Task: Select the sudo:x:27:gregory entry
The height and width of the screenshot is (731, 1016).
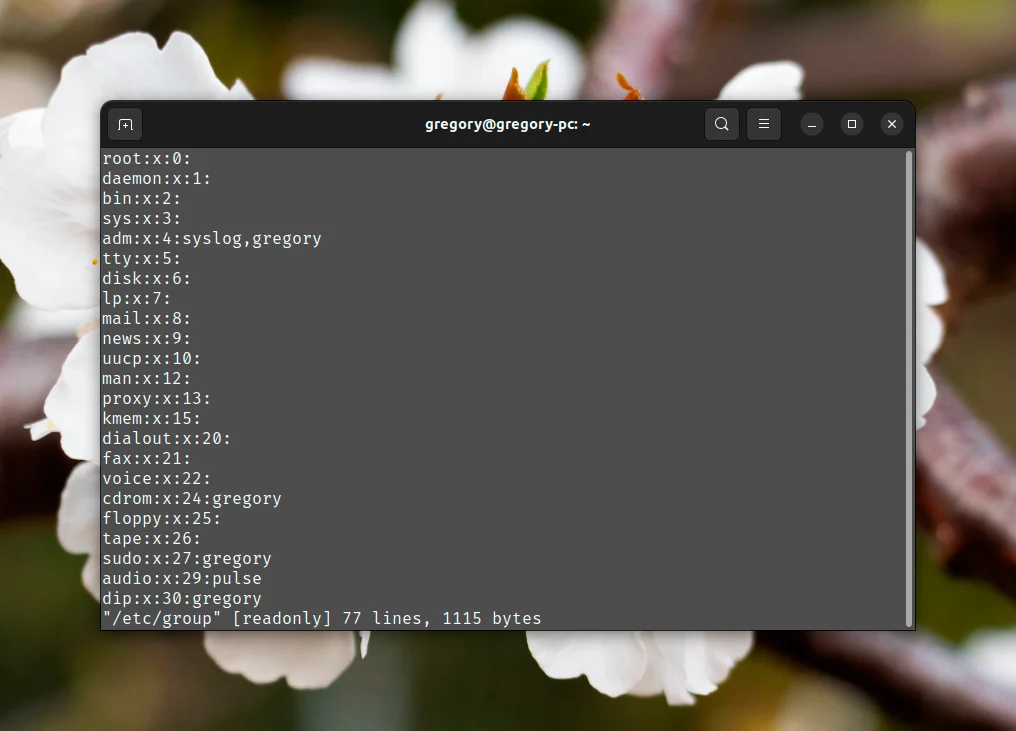Action: [187, 558]
